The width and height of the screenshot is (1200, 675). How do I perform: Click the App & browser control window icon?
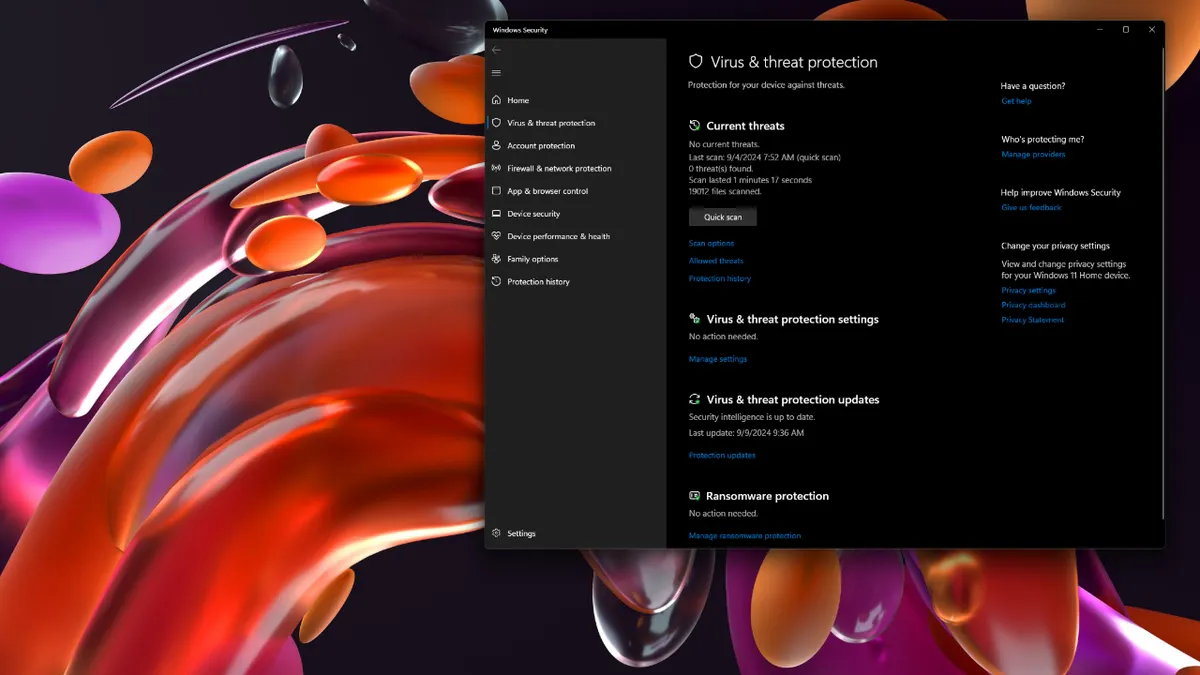pyautogui.click(x=496, y=191)
